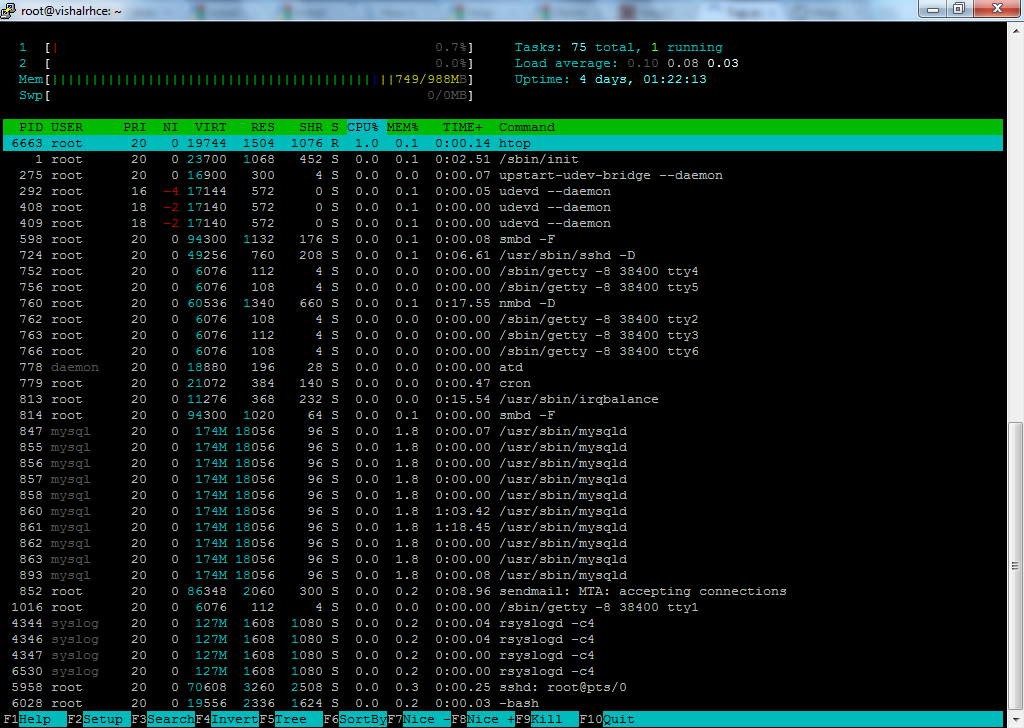The image size is (1024, 728).
Task: Click the TIME+ column header
Action: pyautogui.click(x=462, y=127)
